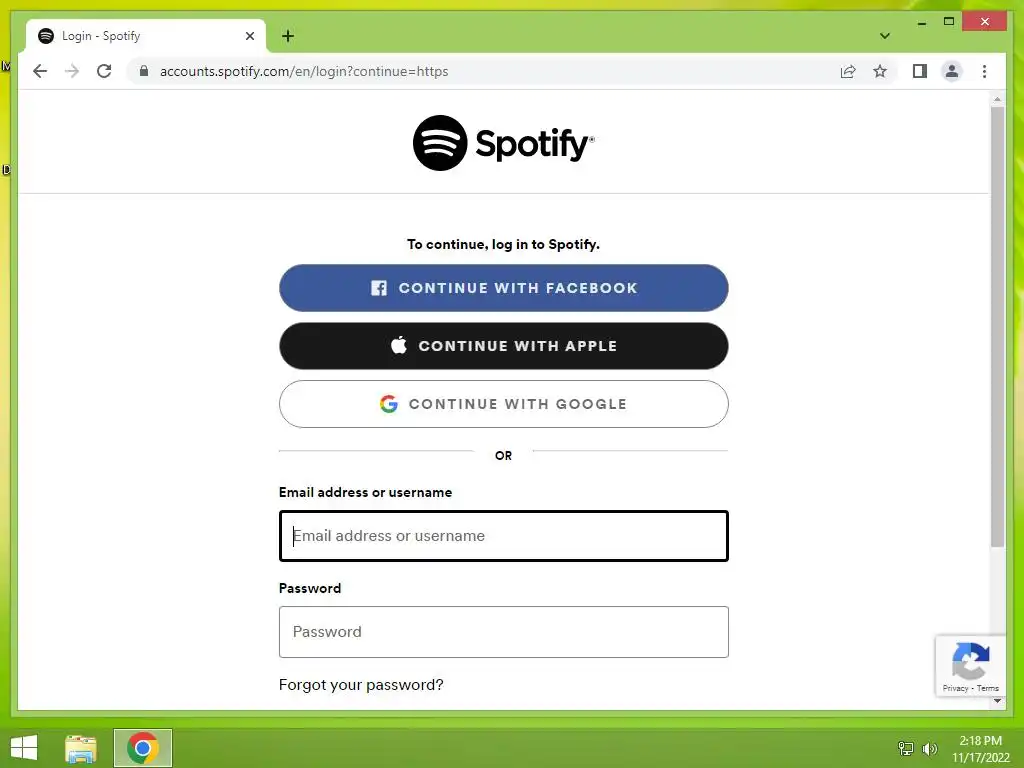Image resolution: width=1024 pixels, height=768 pixels.
Task: Close the Login - Spotify tab
Action: click(x=249, y=36)
